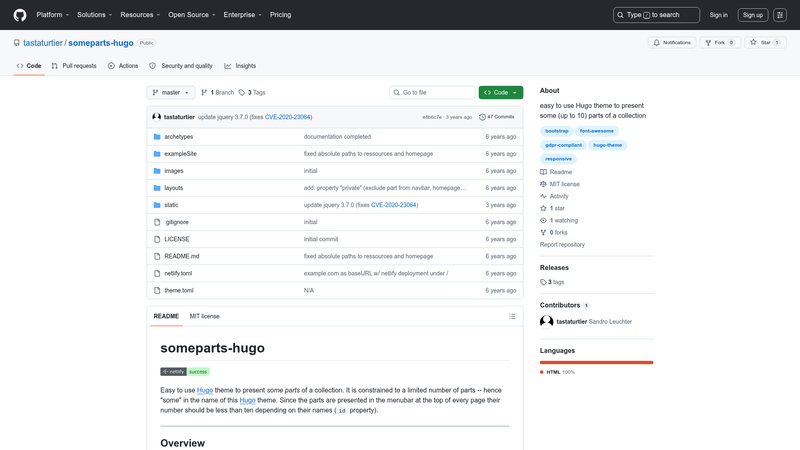Viewport: 800px width, 450px height.
Task: Open appearance settings icon in header
Action: click(x=780, y=15)
